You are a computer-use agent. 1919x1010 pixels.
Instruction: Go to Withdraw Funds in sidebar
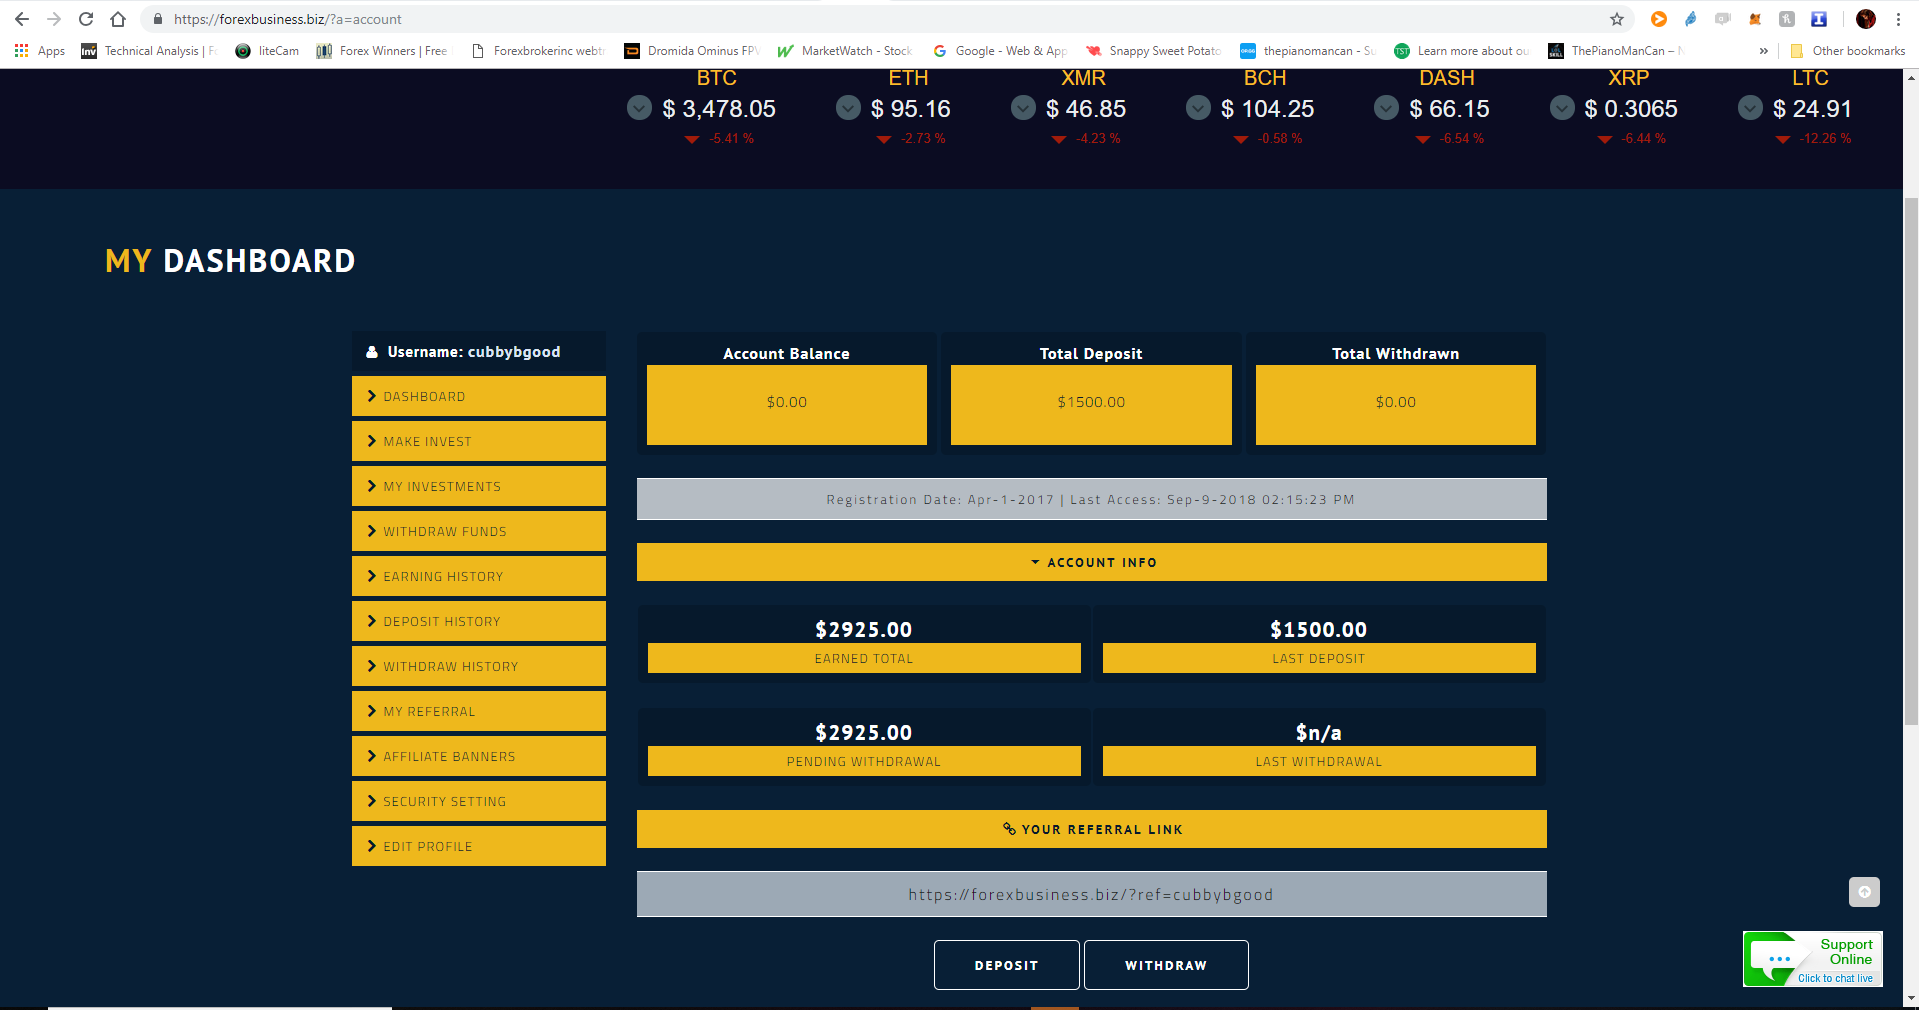pyautogui.click(x=478, y=531)
